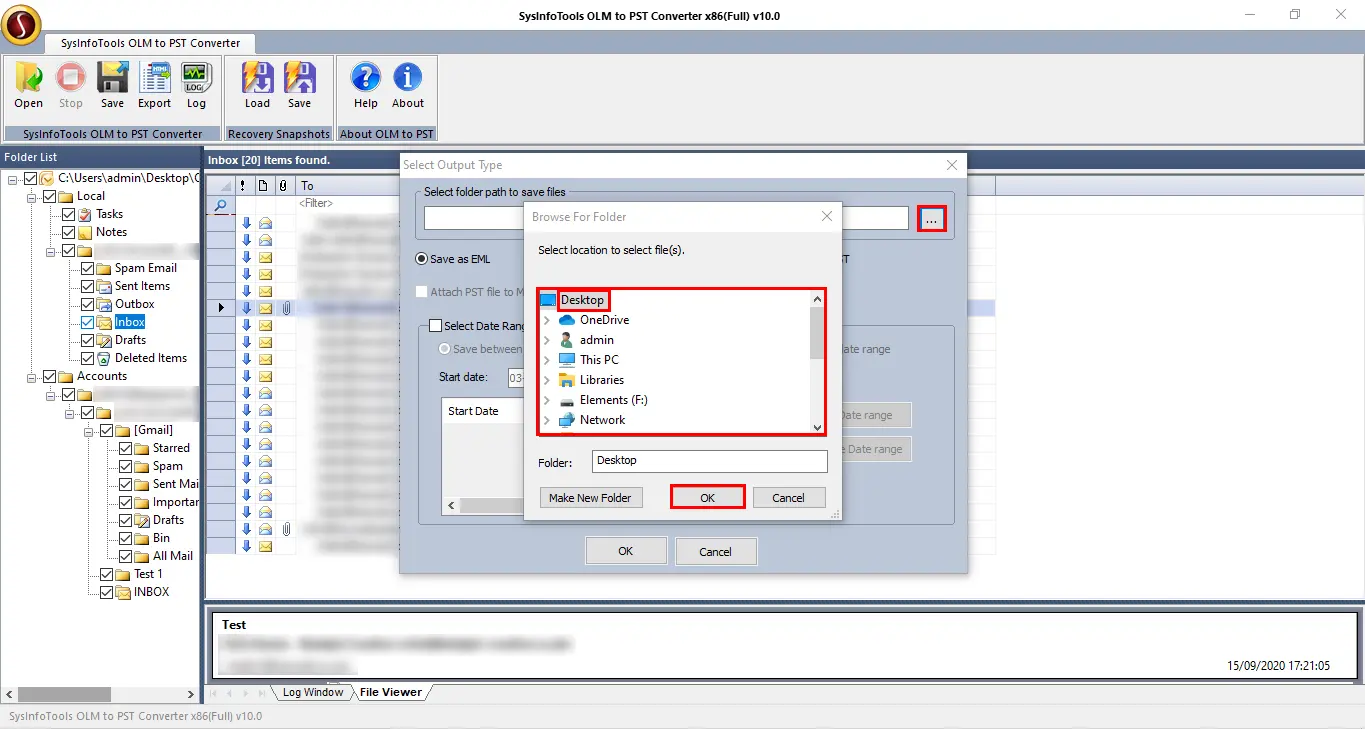Viewport: 1365px width, 729px height.
Task: Toggle the All Mail checkbox
Action: (x=125, y=556)
